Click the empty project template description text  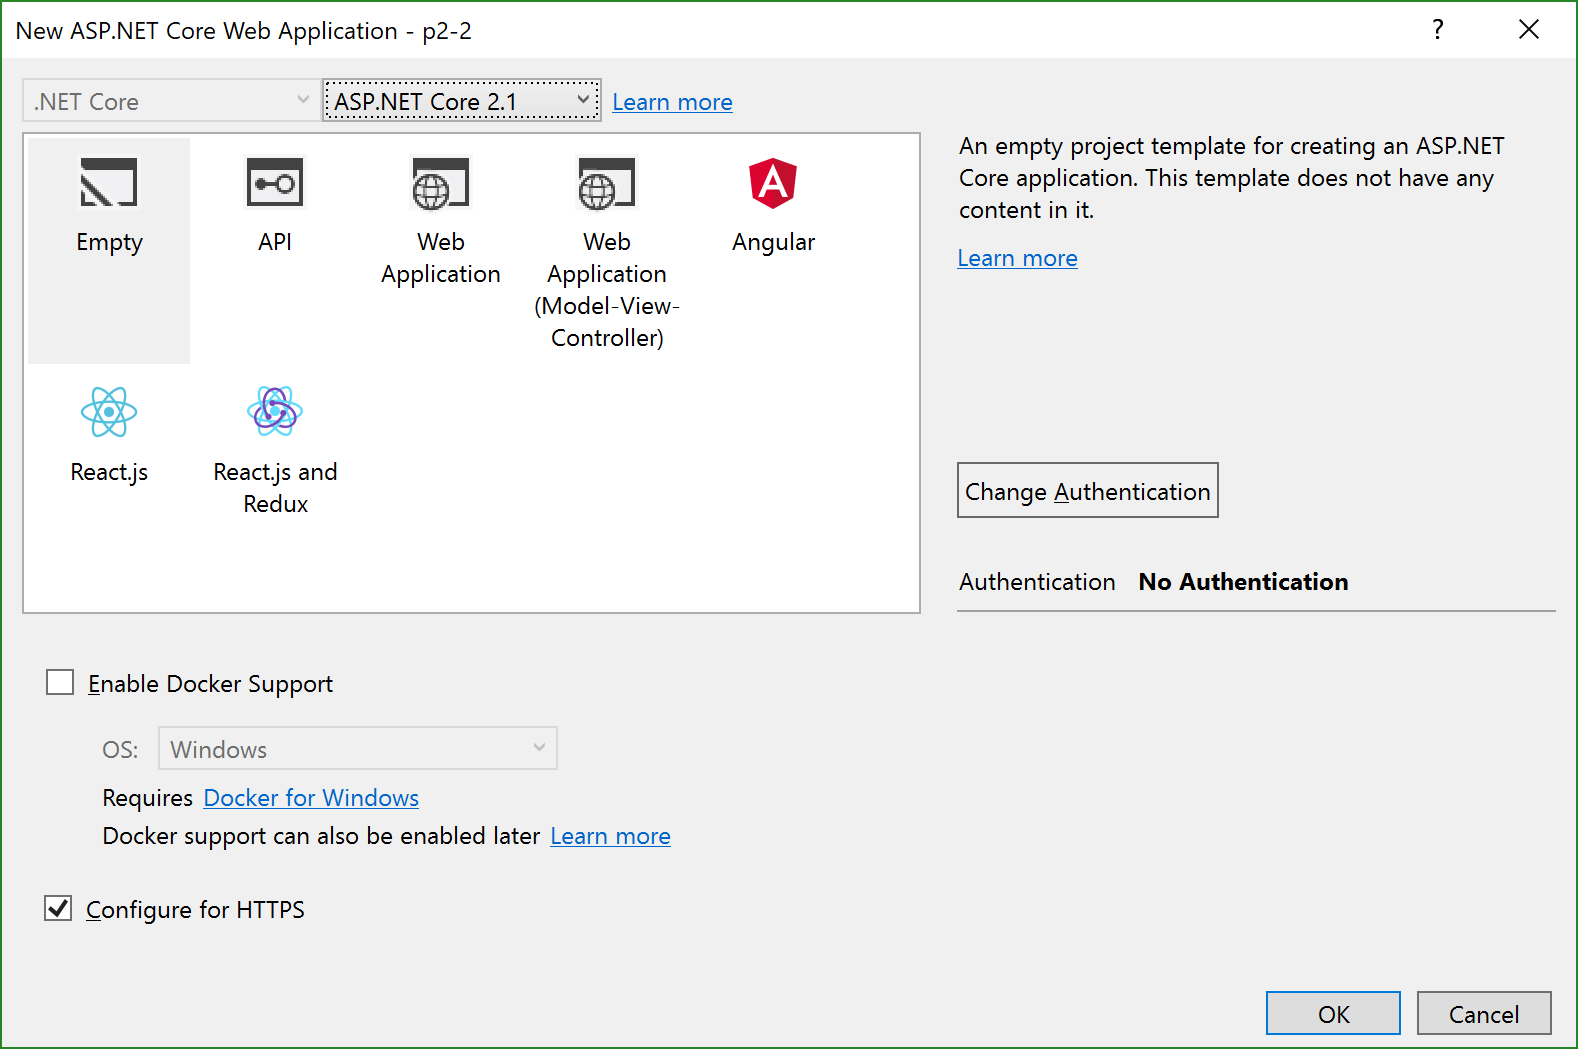(1231, 178)
